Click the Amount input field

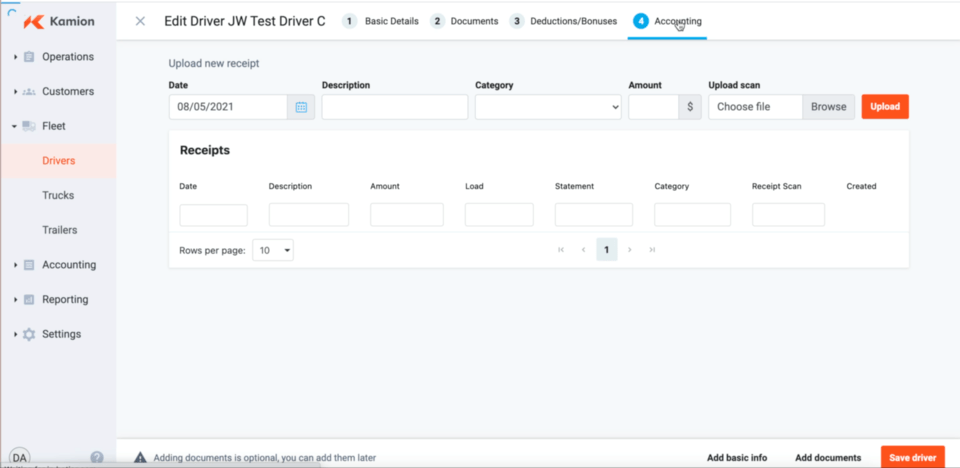click(x=653, y=107)
